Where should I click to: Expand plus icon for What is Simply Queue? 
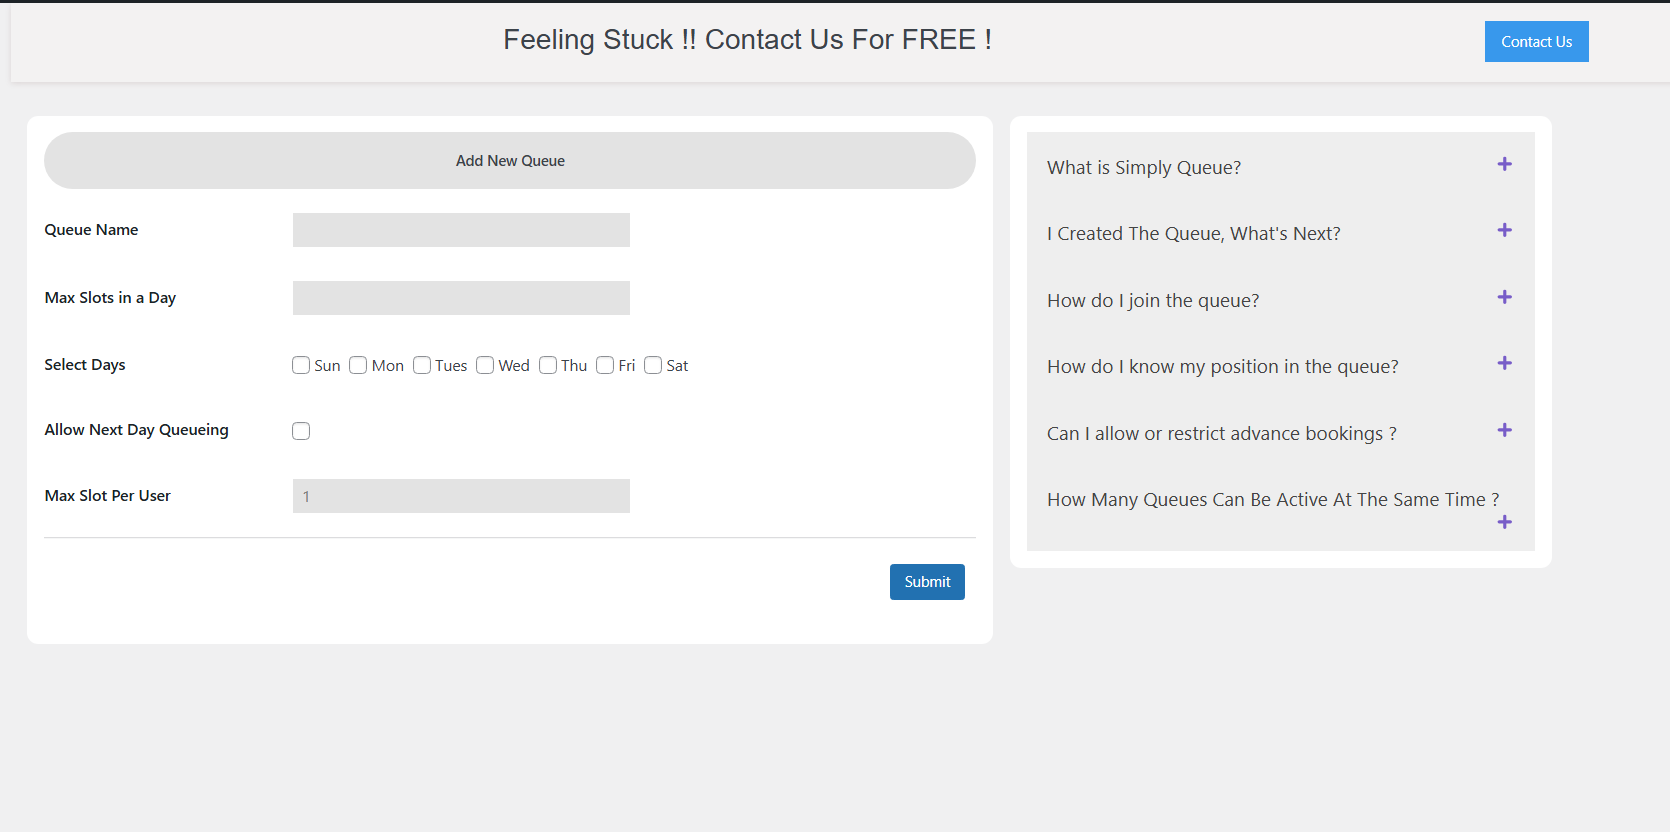[1504, 164]
